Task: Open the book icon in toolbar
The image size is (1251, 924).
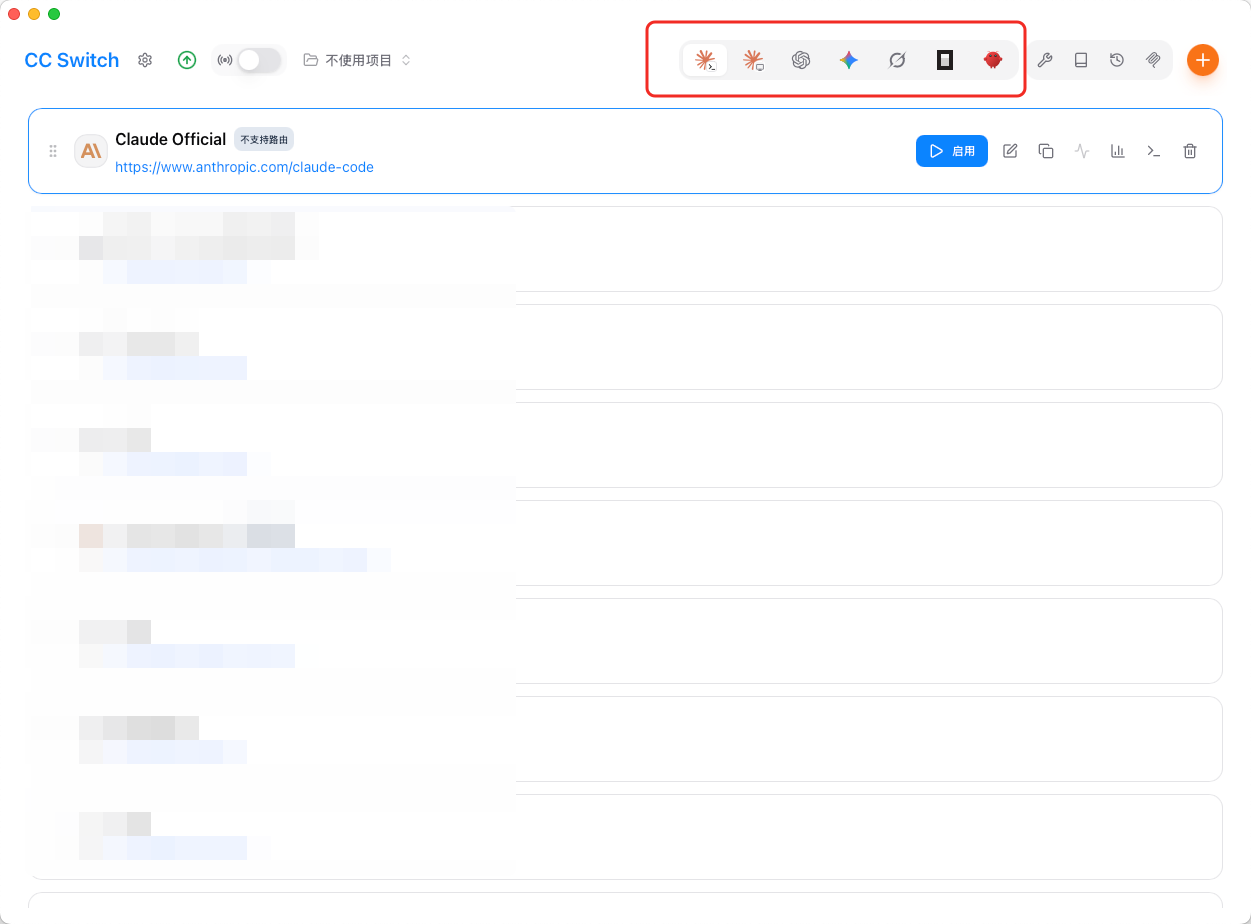Action: [x=1081, y=60]
